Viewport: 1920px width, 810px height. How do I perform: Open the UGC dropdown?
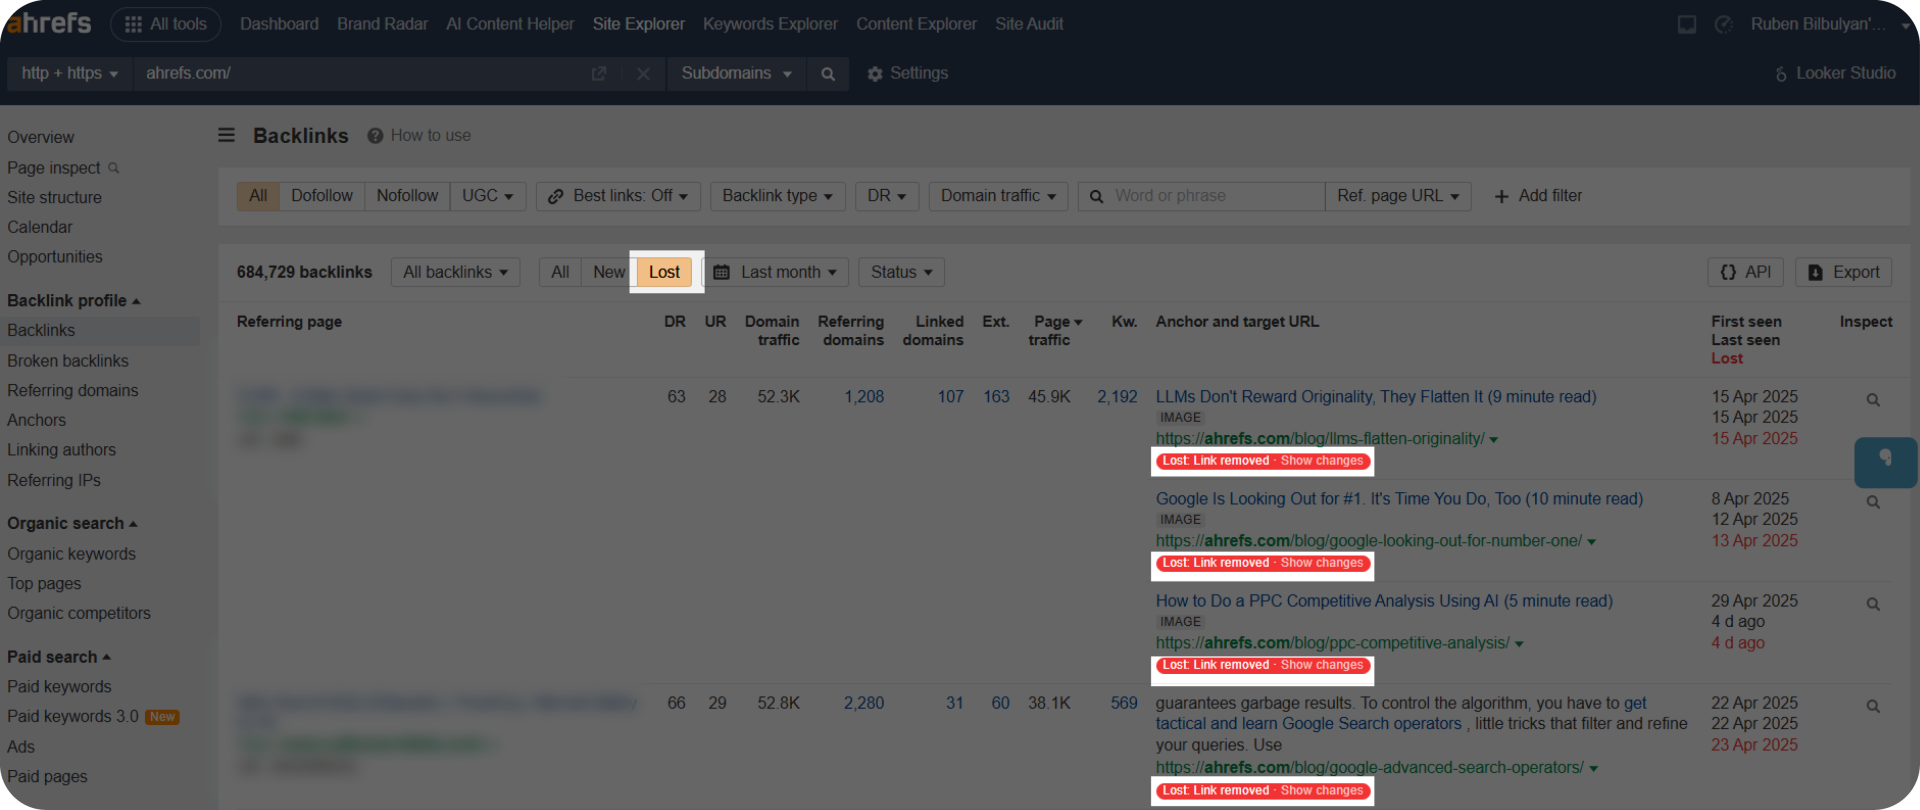click(x=488, y=196)
